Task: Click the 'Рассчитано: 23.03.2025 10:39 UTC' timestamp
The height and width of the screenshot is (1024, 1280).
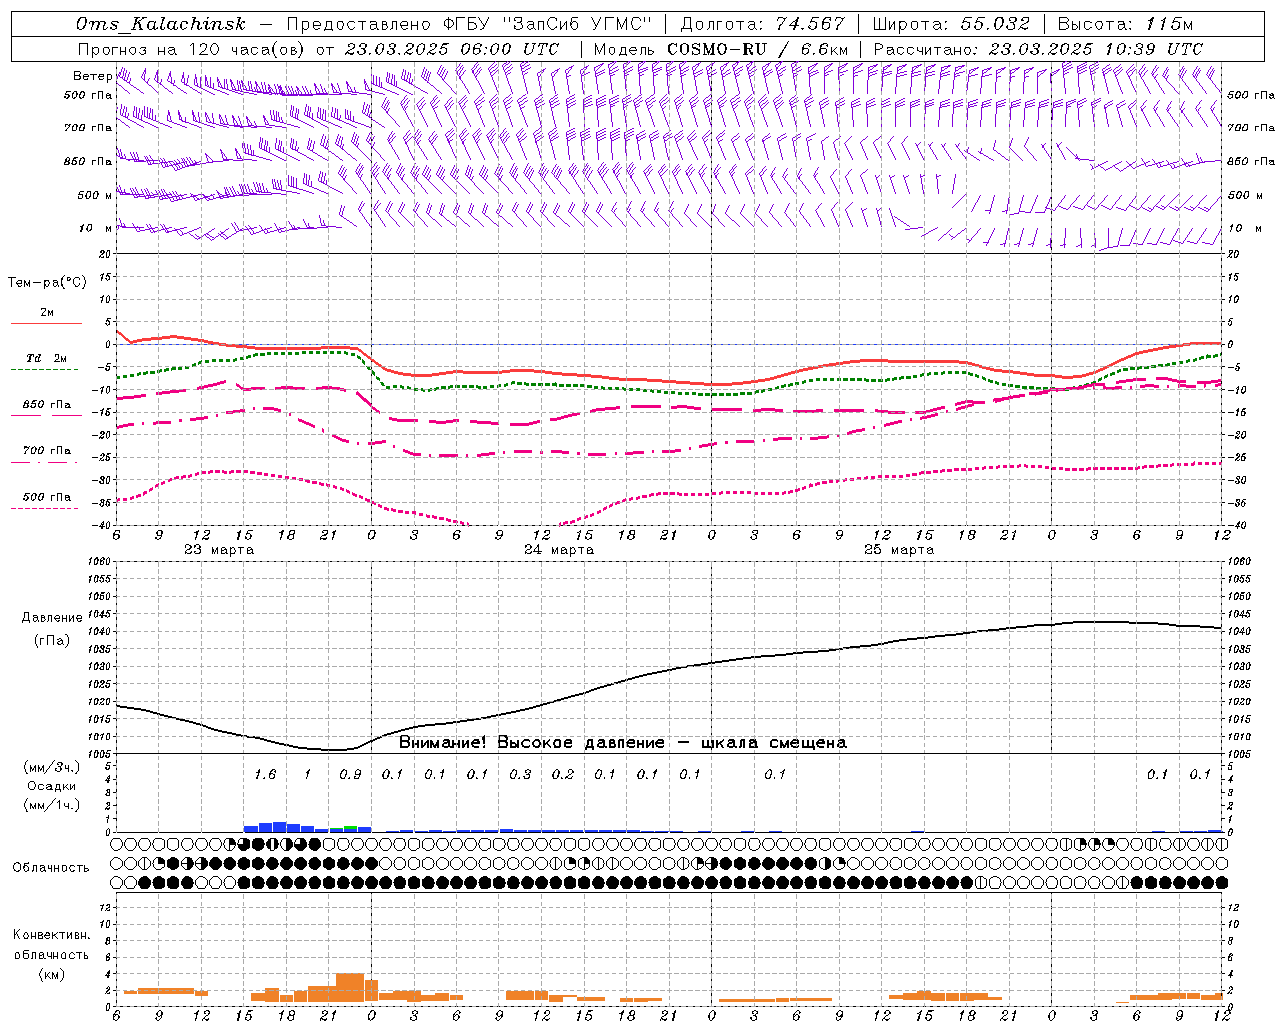Action: [x=1038, y=49]
